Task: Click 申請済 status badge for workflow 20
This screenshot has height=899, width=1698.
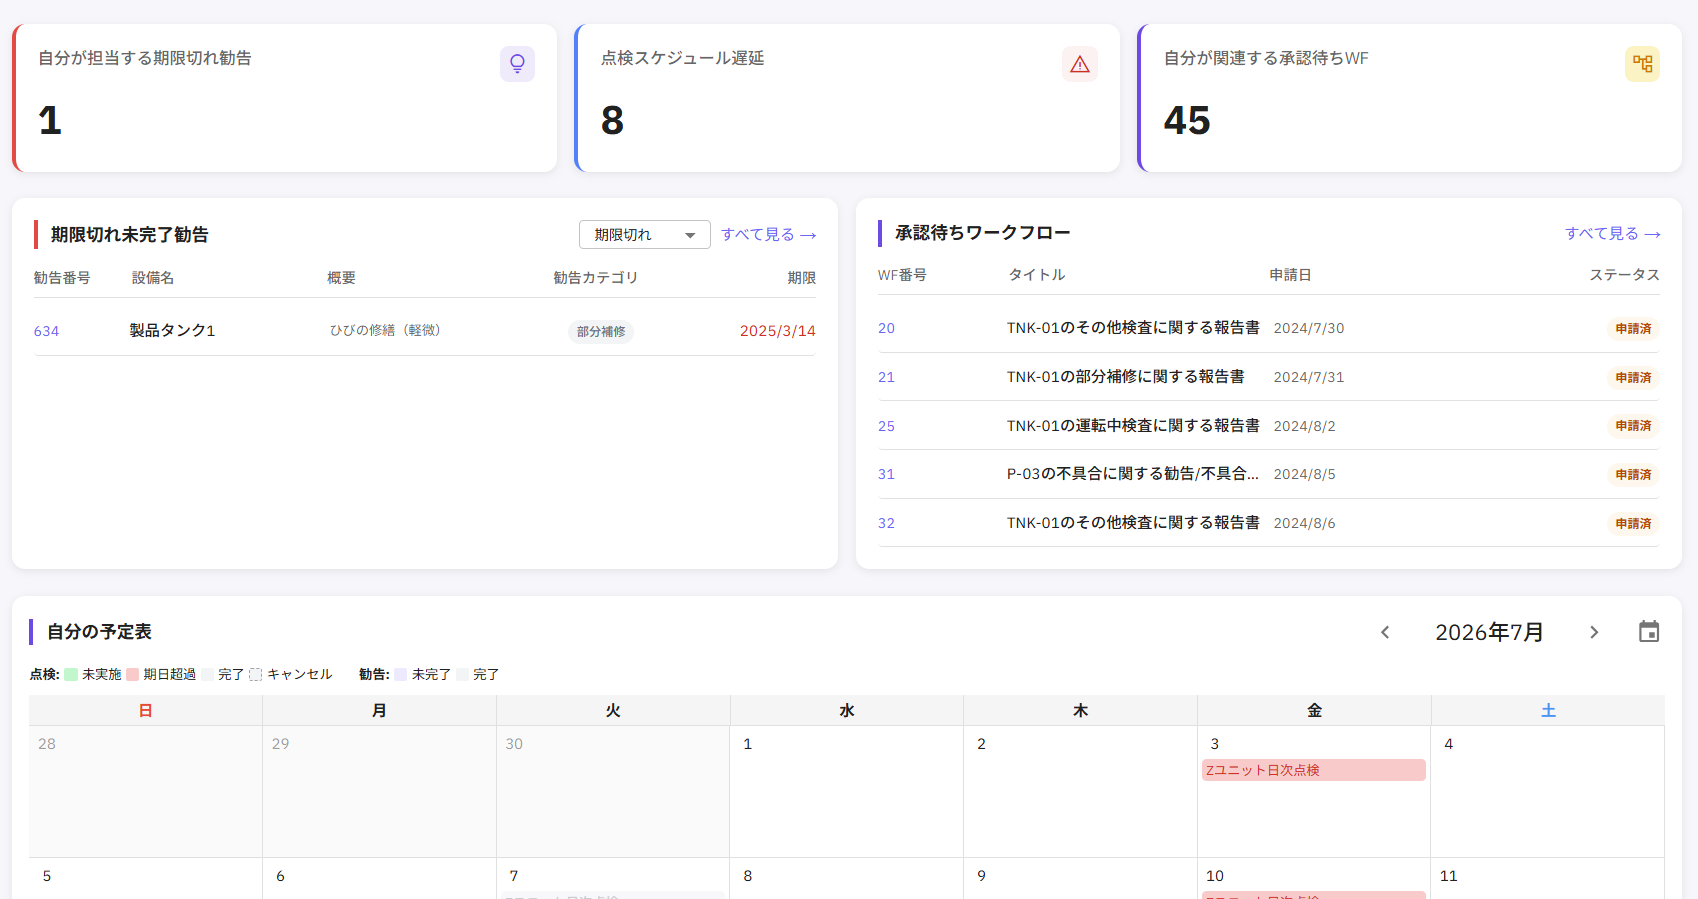Action: click(1633, 328)
